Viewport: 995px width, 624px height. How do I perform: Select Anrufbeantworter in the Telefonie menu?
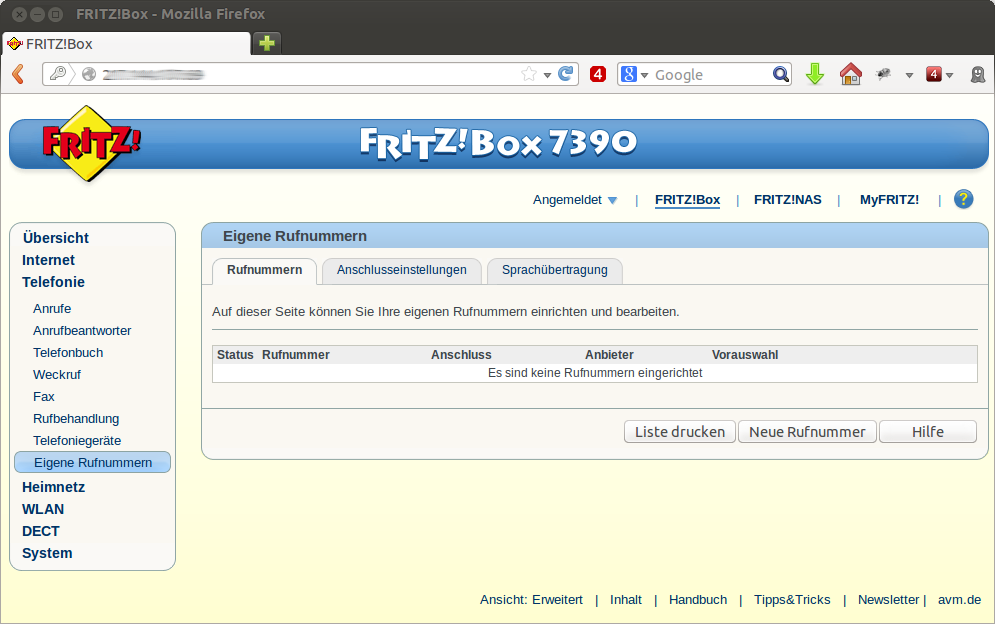[x=82, y=331]
